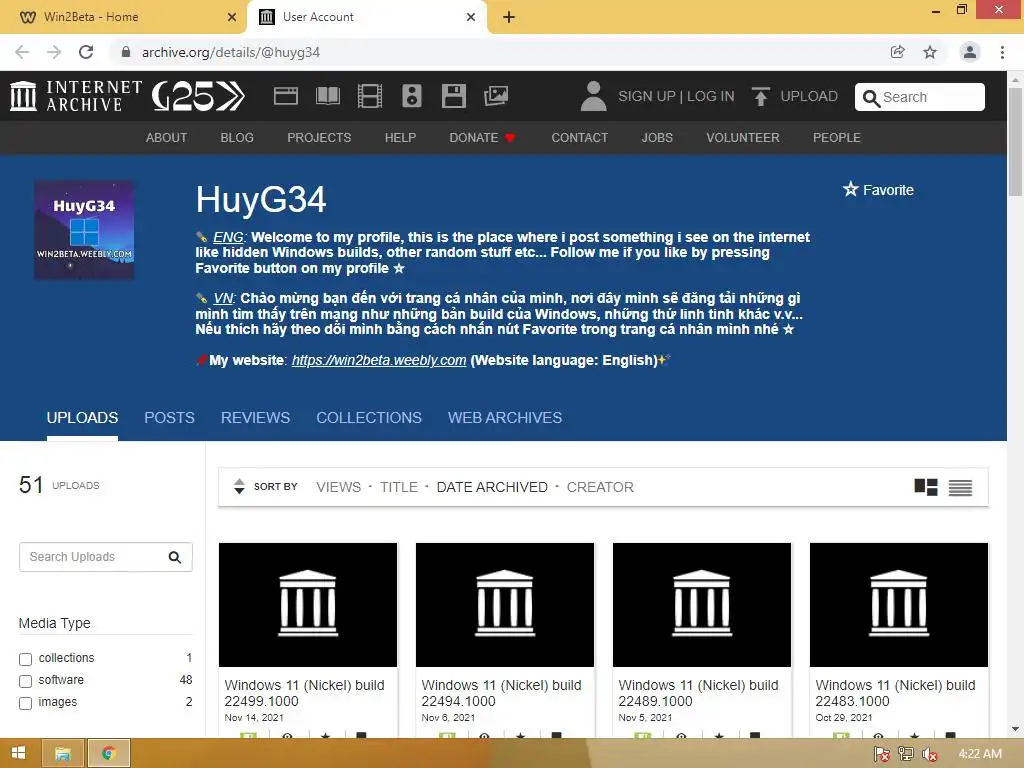Click the muted volume tray icon
The height and width of the screenshot is (768, 1024).
point(929,754)
